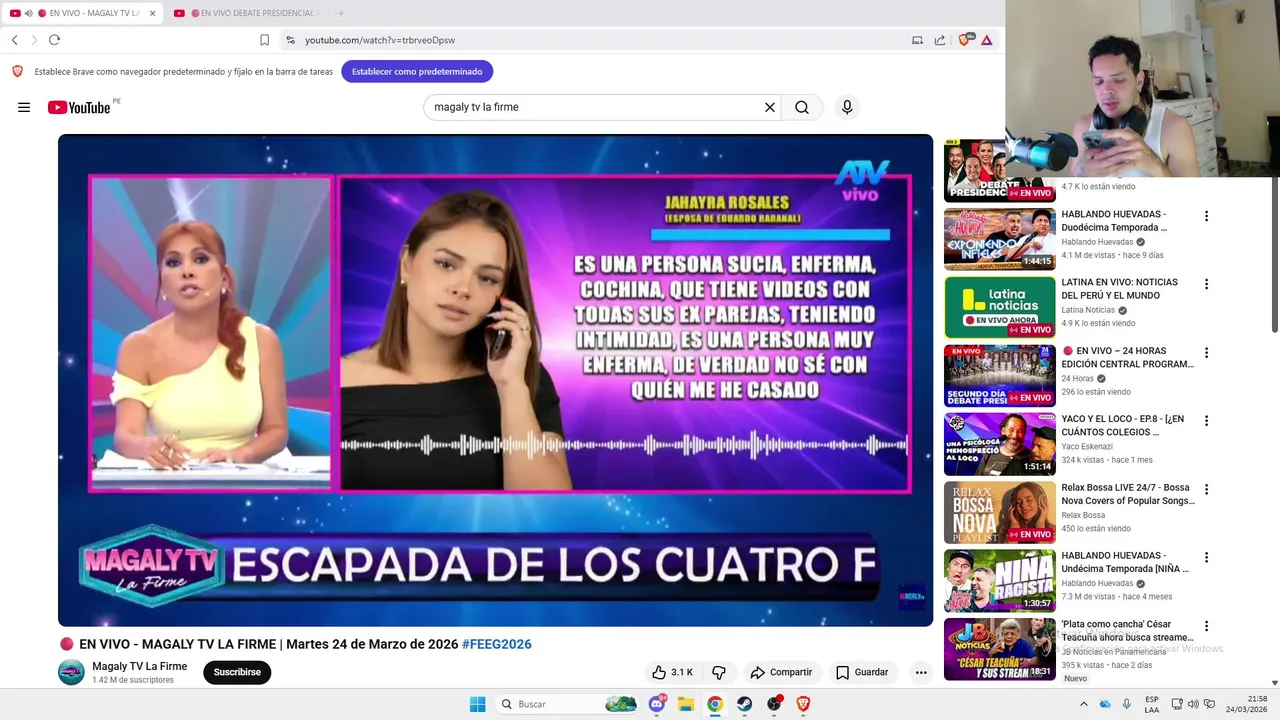The image size is (1280, 720).
Task: Switch to EN VIVO Debate Presidencial tab
Action: pyautogui.click(x=248, y=13)
